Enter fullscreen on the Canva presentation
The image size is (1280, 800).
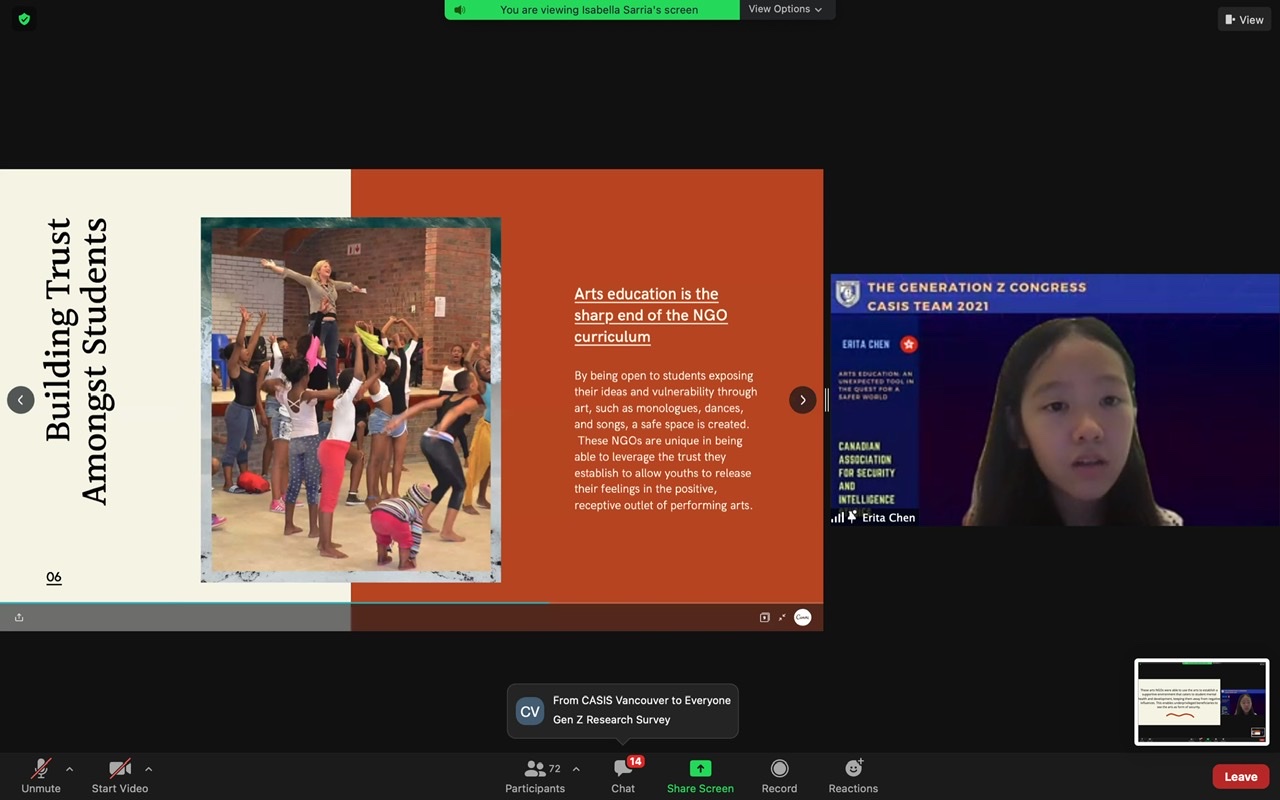click(782, 618)
